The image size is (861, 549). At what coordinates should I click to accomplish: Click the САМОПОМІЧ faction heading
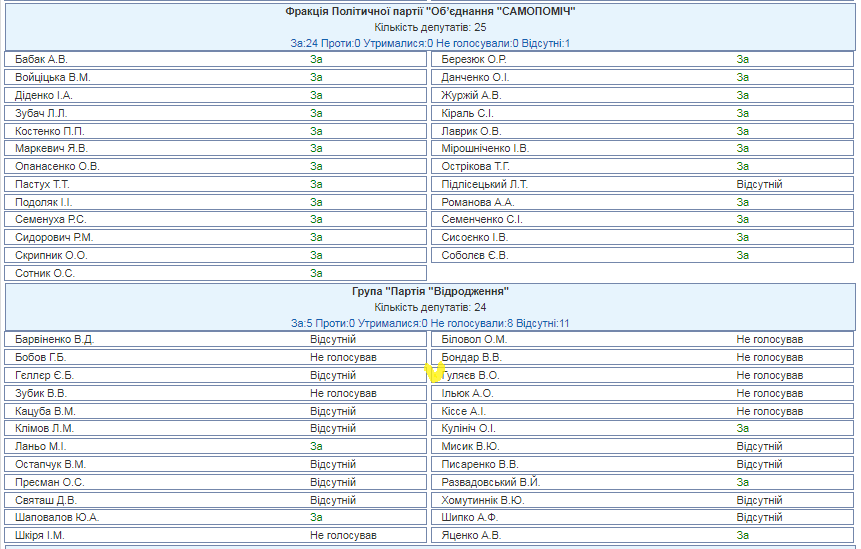point(430,12)
